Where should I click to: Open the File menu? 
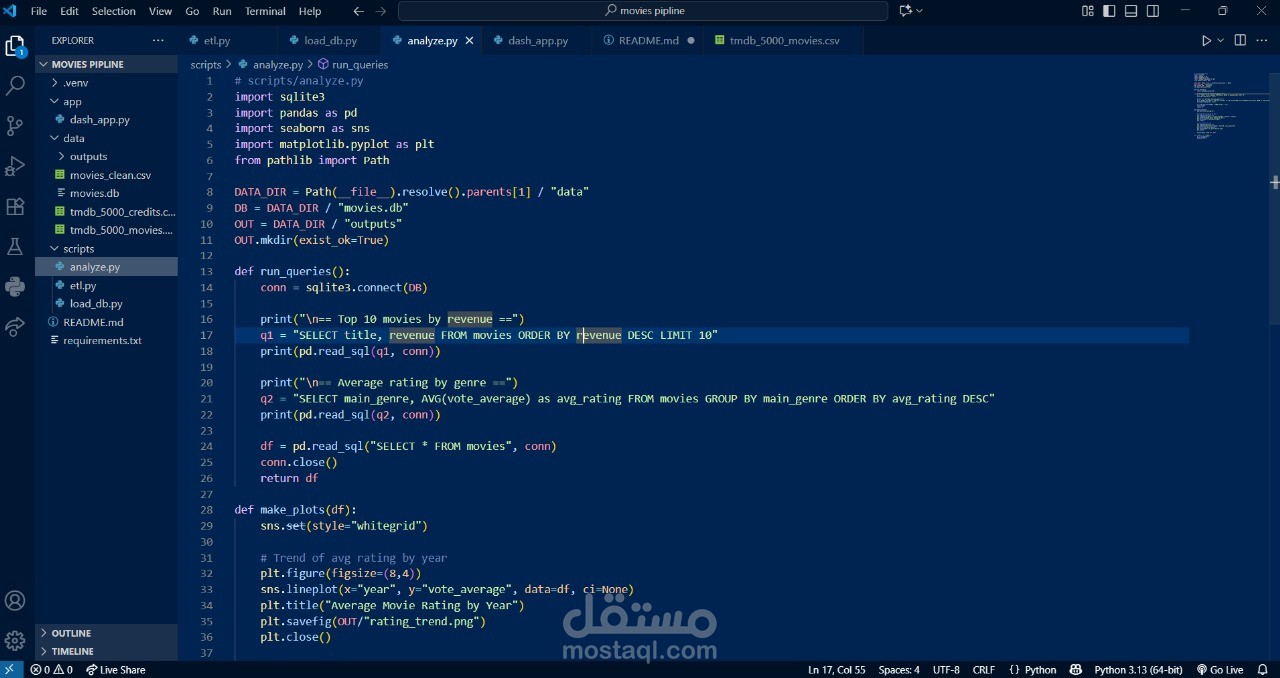(x=39, y=11)
